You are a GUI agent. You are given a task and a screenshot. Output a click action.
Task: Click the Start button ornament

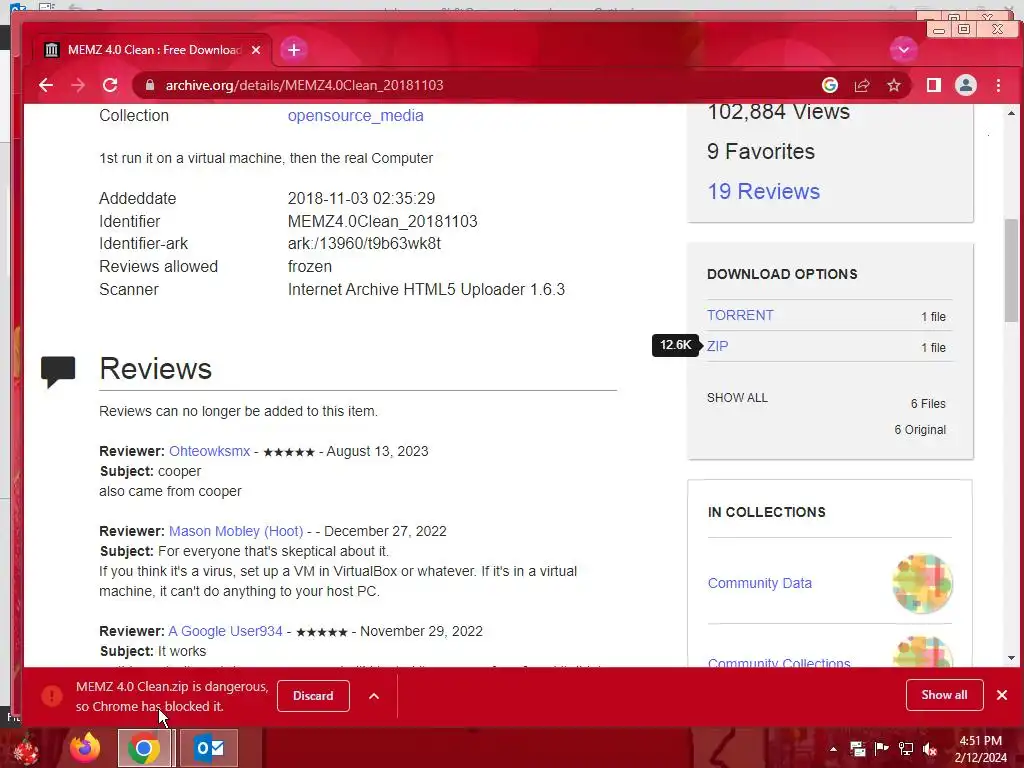coord(26,750)
